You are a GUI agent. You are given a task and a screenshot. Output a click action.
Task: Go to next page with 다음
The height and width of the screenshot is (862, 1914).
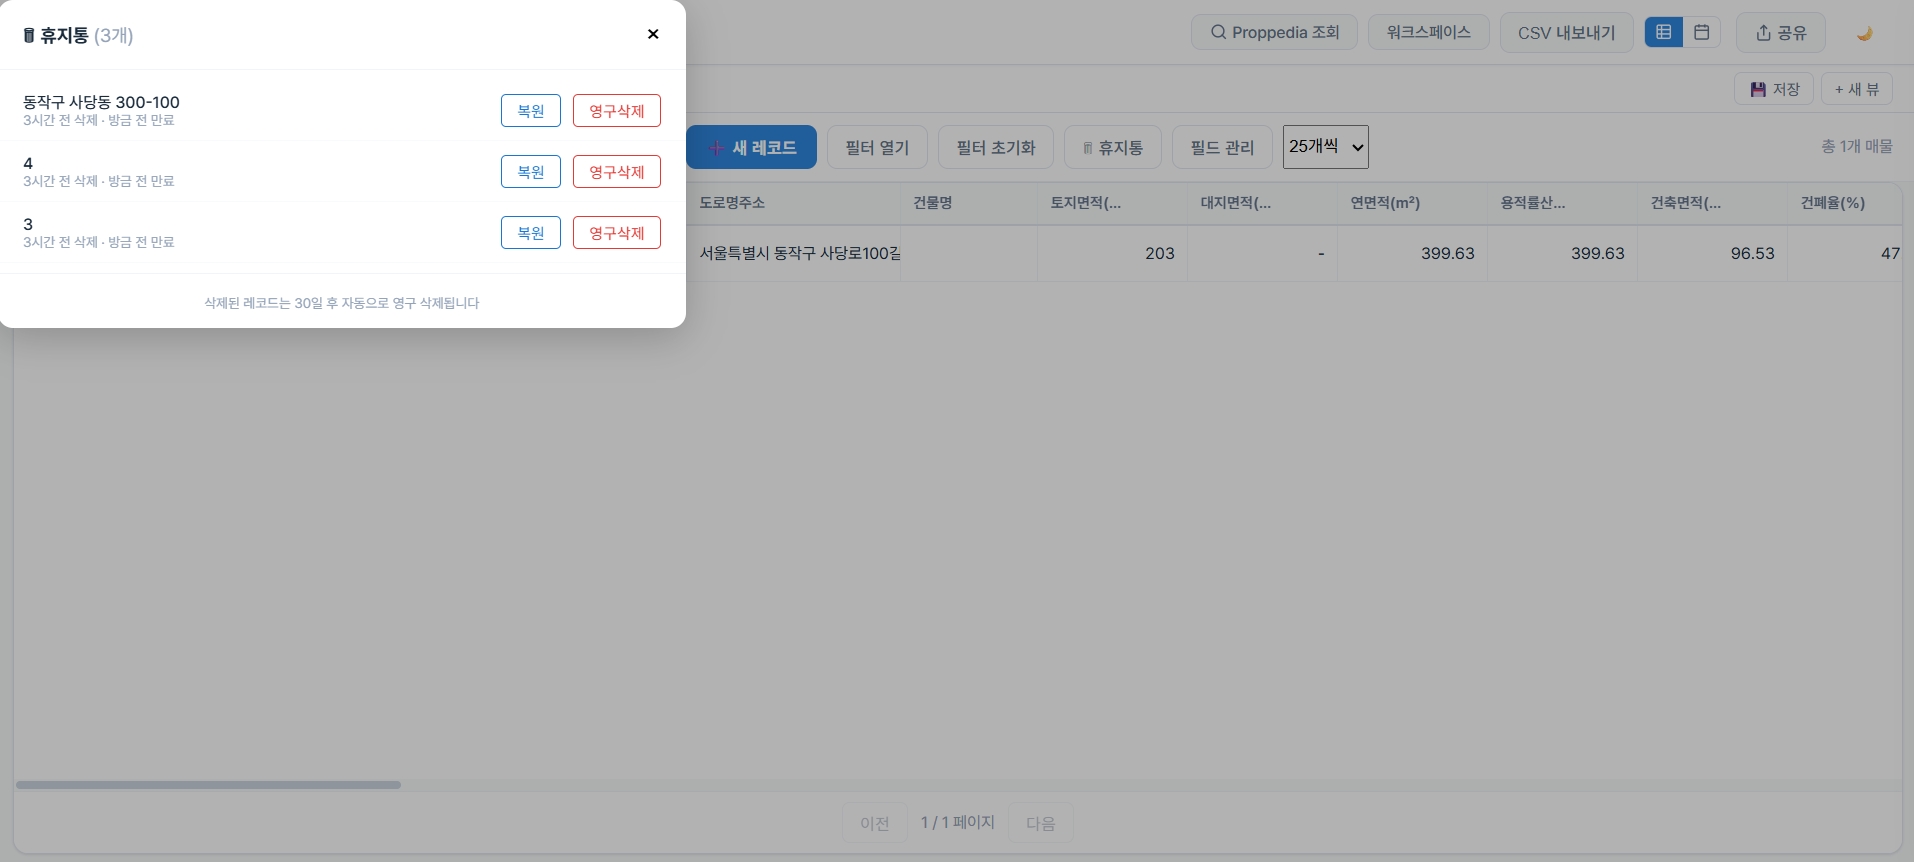(1041, 823)
